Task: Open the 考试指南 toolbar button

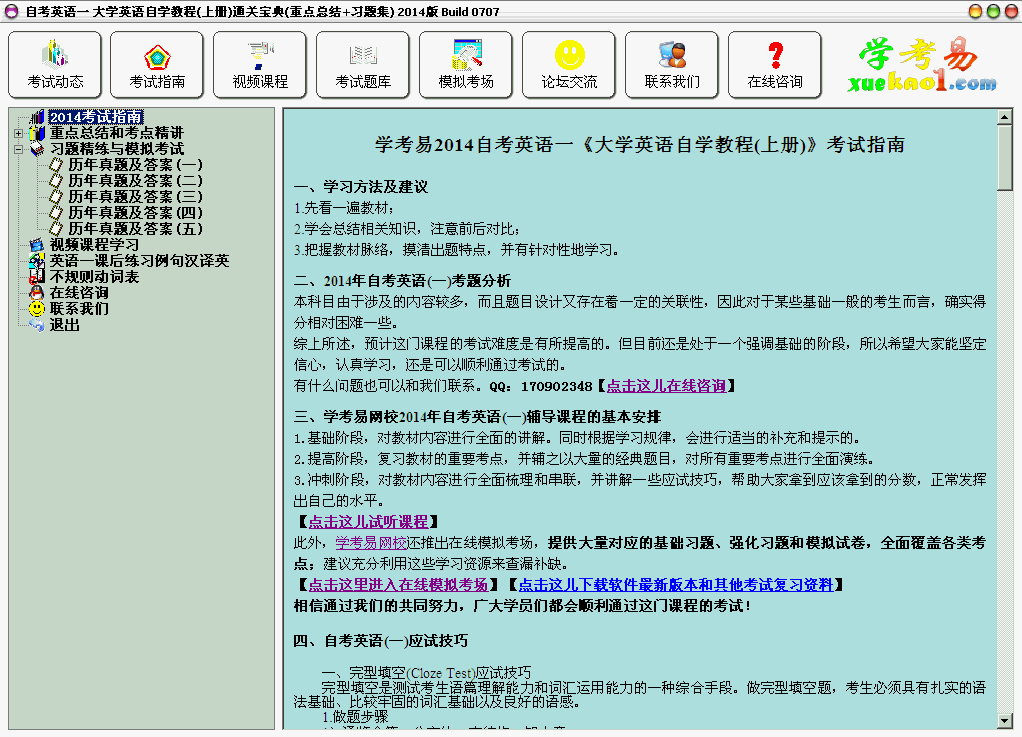Action: coord(157,65)
